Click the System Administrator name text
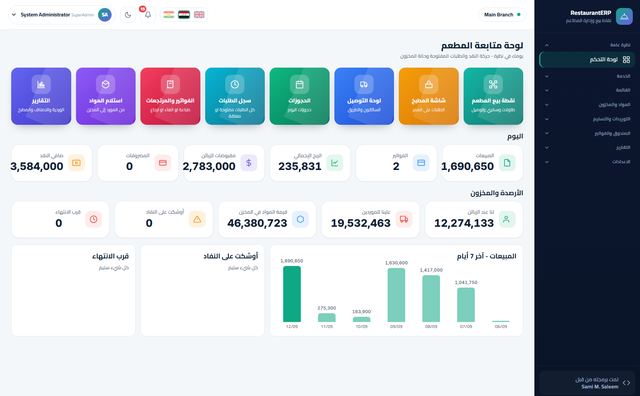Image resolution: width=640 pixels, height=396 pixels. 45,15
